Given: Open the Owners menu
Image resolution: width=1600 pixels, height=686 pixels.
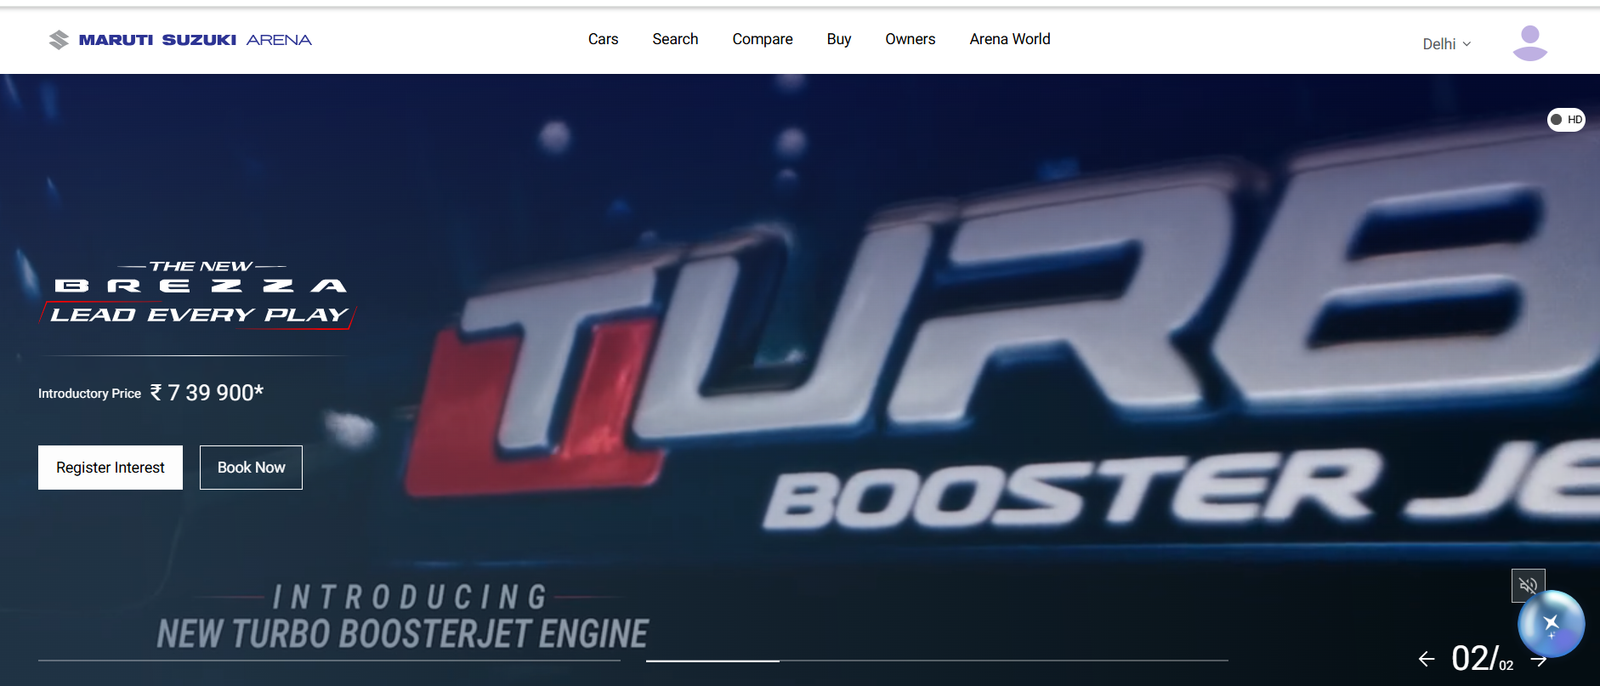Looking at the screenshot, I should pos(910,39).
